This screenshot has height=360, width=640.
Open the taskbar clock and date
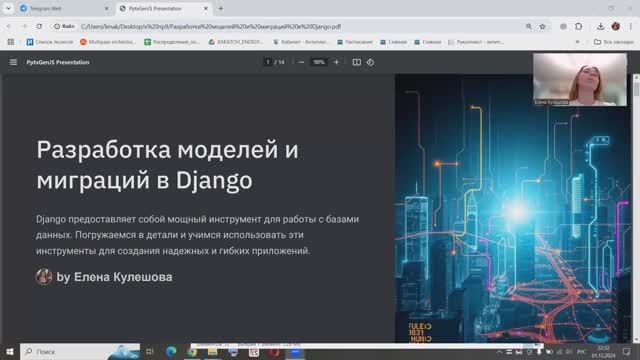pyautogui.click(x=603, y=352)
